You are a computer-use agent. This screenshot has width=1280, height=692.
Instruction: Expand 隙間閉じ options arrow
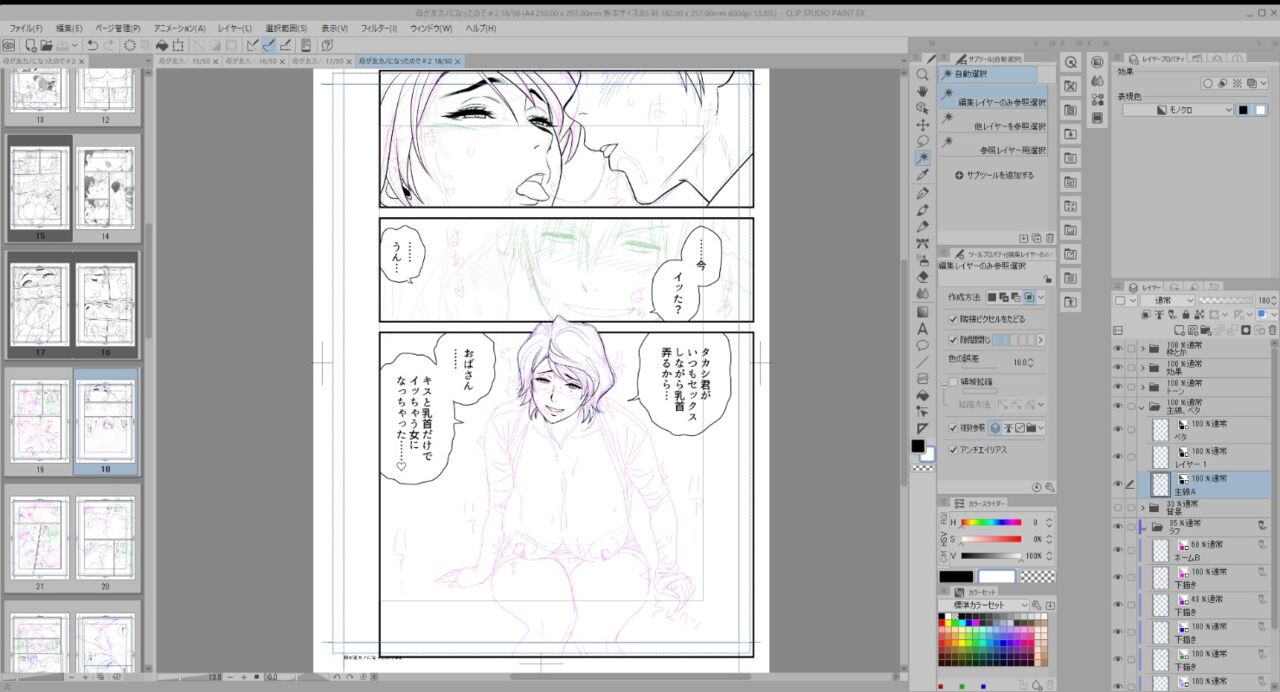pos(1040,340)
